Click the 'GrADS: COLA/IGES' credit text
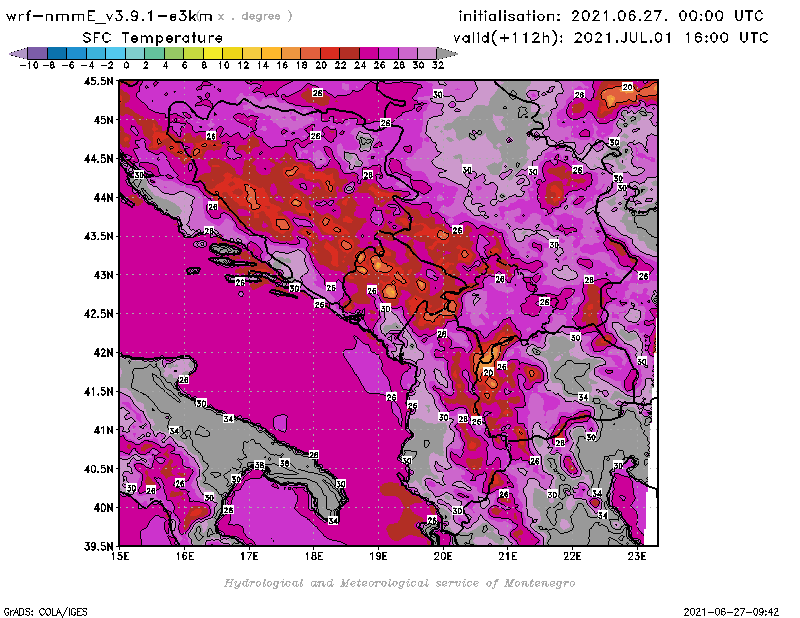800x618 pixels. tap(45, 612)
